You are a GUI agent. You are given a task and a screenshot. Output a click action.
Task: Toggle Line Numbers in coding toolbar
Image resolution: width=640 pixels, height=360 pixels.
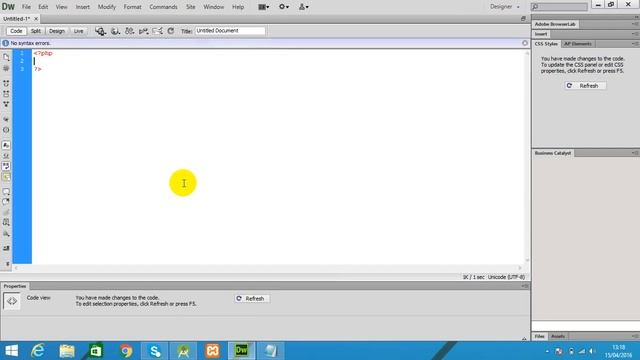tap(6, 145)
